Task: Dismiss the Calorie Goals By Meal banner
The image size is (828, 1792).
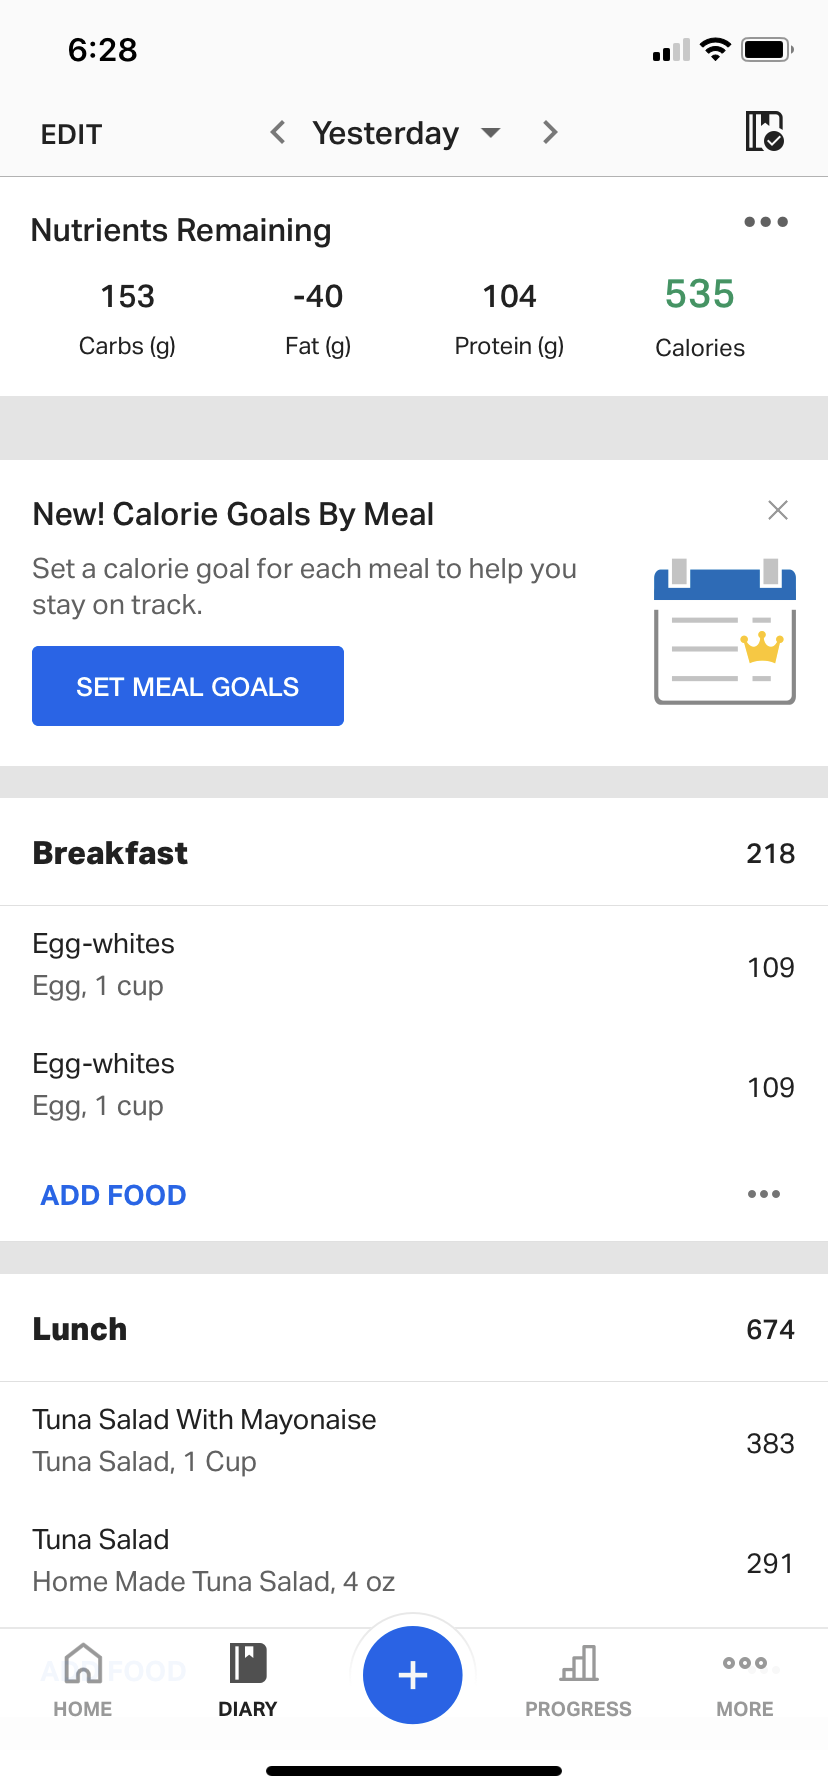Action: [778, 510]
